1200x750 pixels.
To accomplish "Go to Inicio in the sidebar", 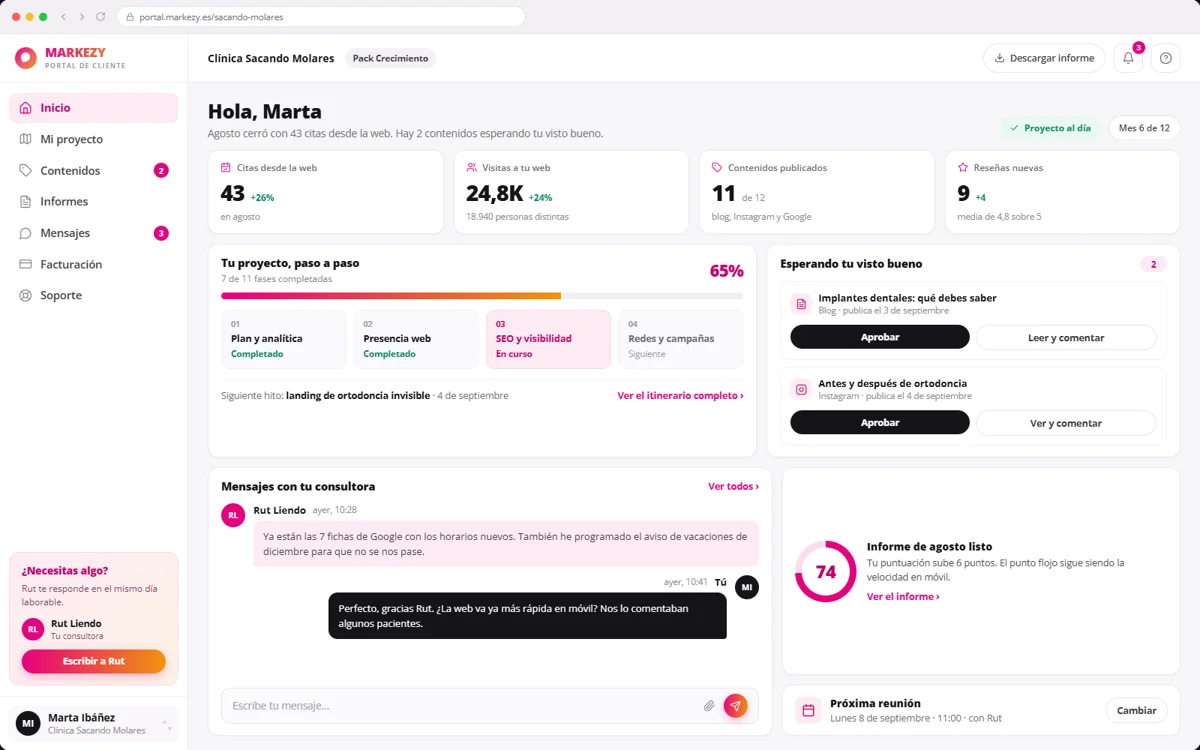I will pyautogui.click(x=94, y=108).
